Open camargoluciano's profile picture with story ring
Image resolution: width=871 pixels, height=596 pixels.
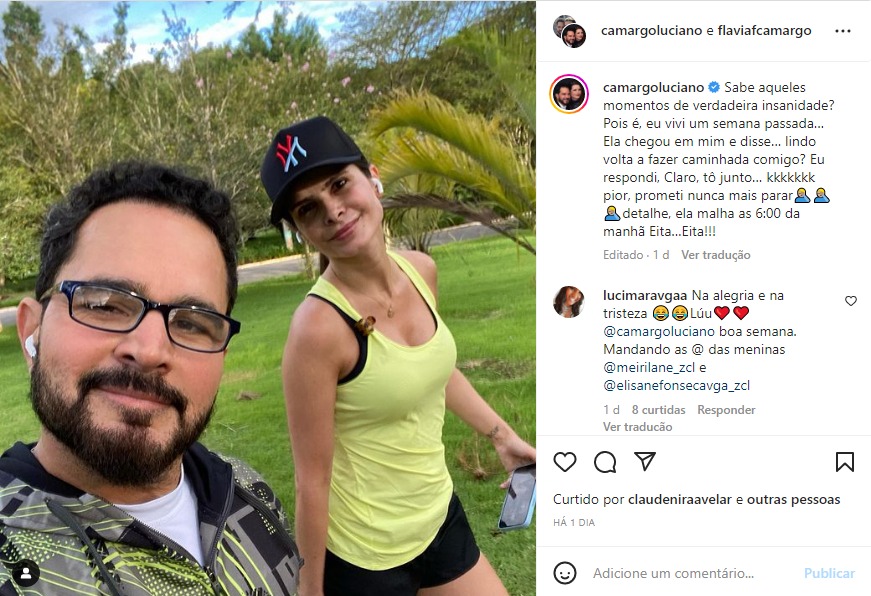(x=569, y=94)
